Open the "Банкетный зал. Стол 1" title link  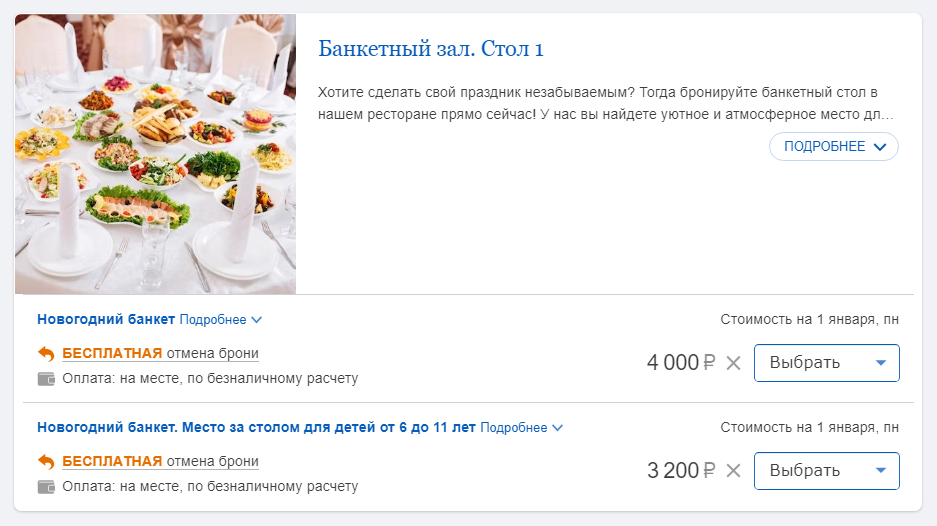(430, 49)
